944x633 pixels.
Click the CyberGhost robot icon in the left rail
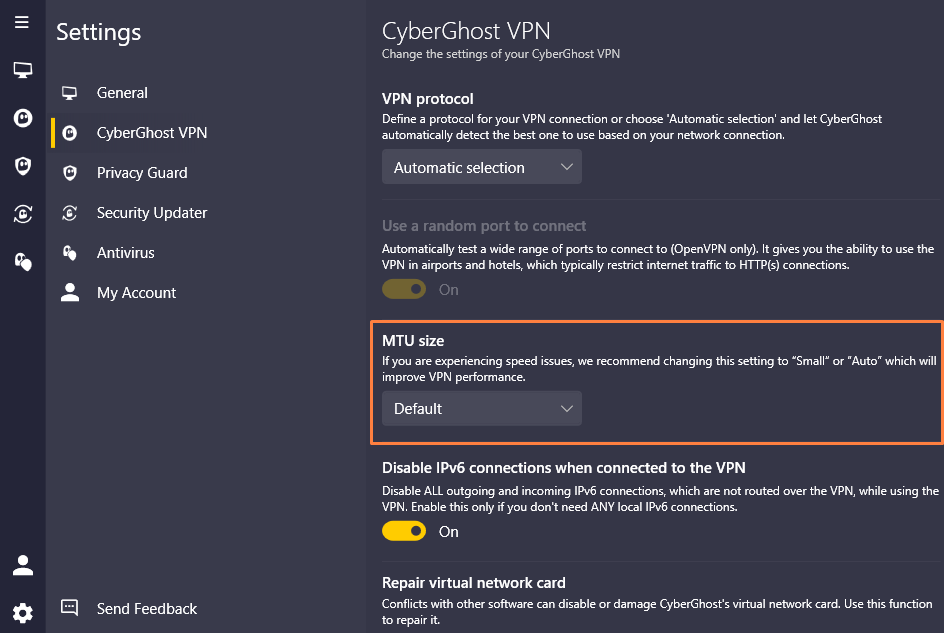[22, 117]
